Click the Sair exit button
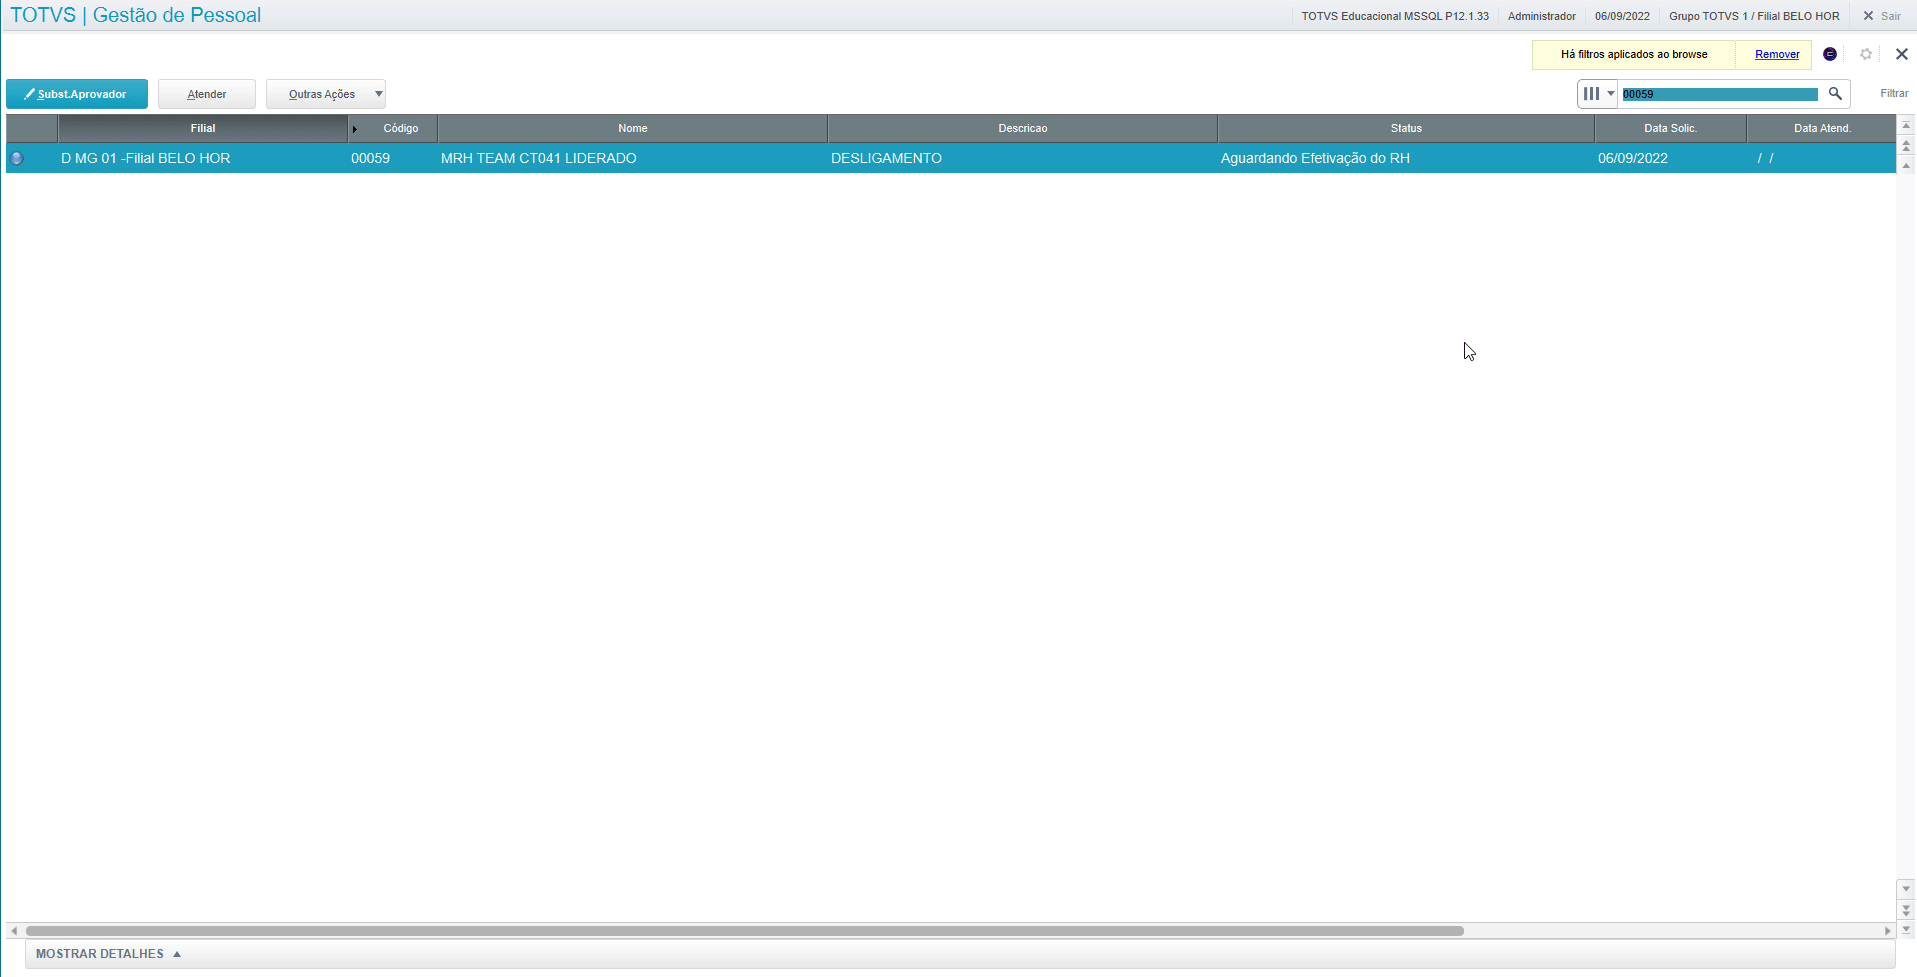The width and height of the screenshot is (1917, 977). 1882,16
